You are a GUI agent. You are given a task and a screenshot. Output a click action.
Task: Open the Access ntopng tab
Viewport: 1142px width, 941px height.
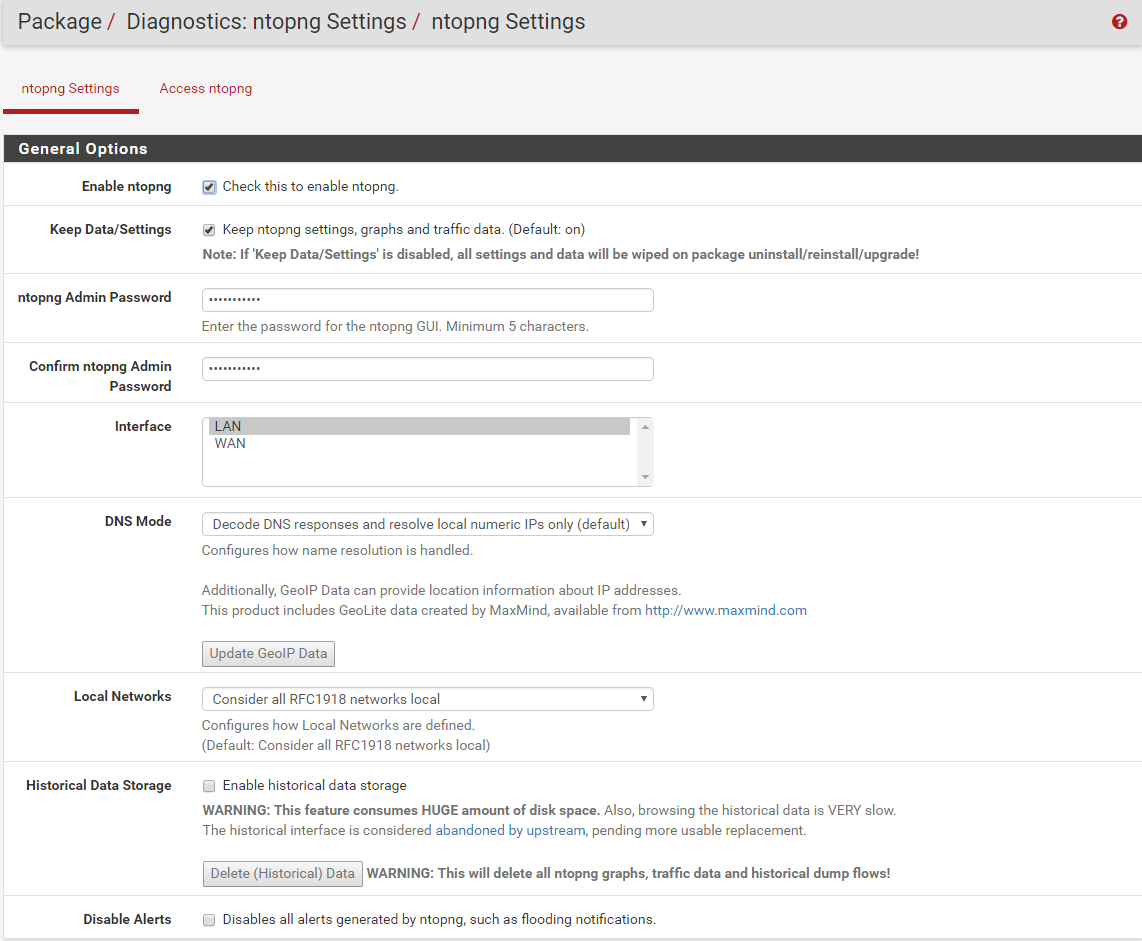point(205,89)
